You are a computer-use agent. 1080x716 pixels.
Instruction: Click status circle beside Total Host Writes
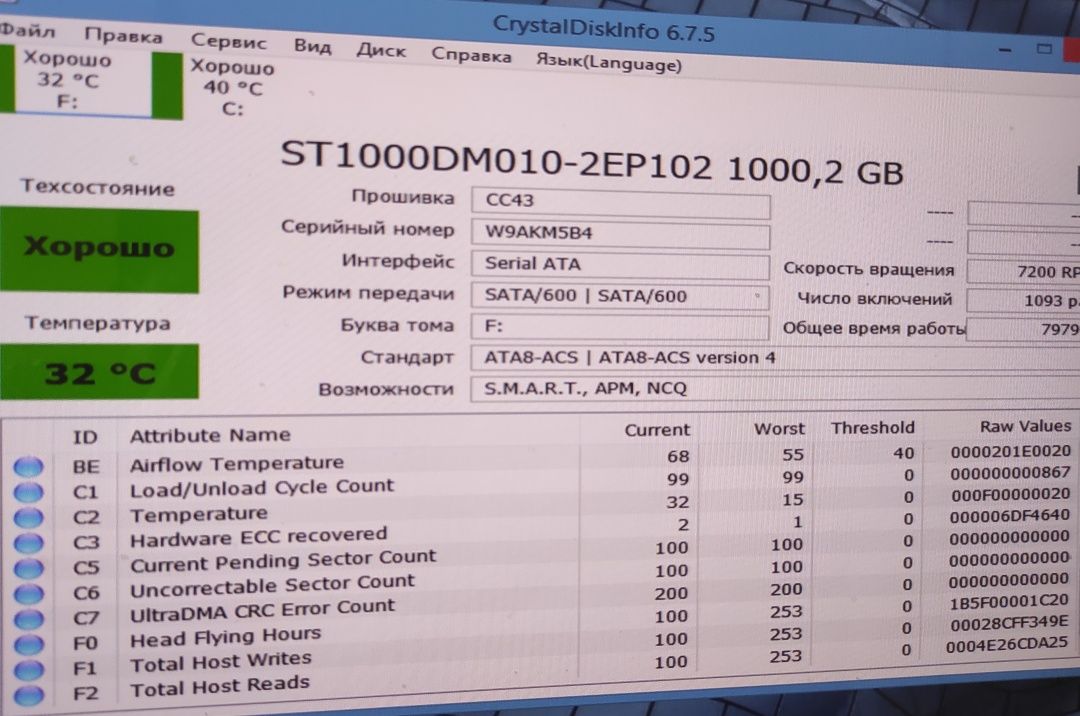point(28,669)
